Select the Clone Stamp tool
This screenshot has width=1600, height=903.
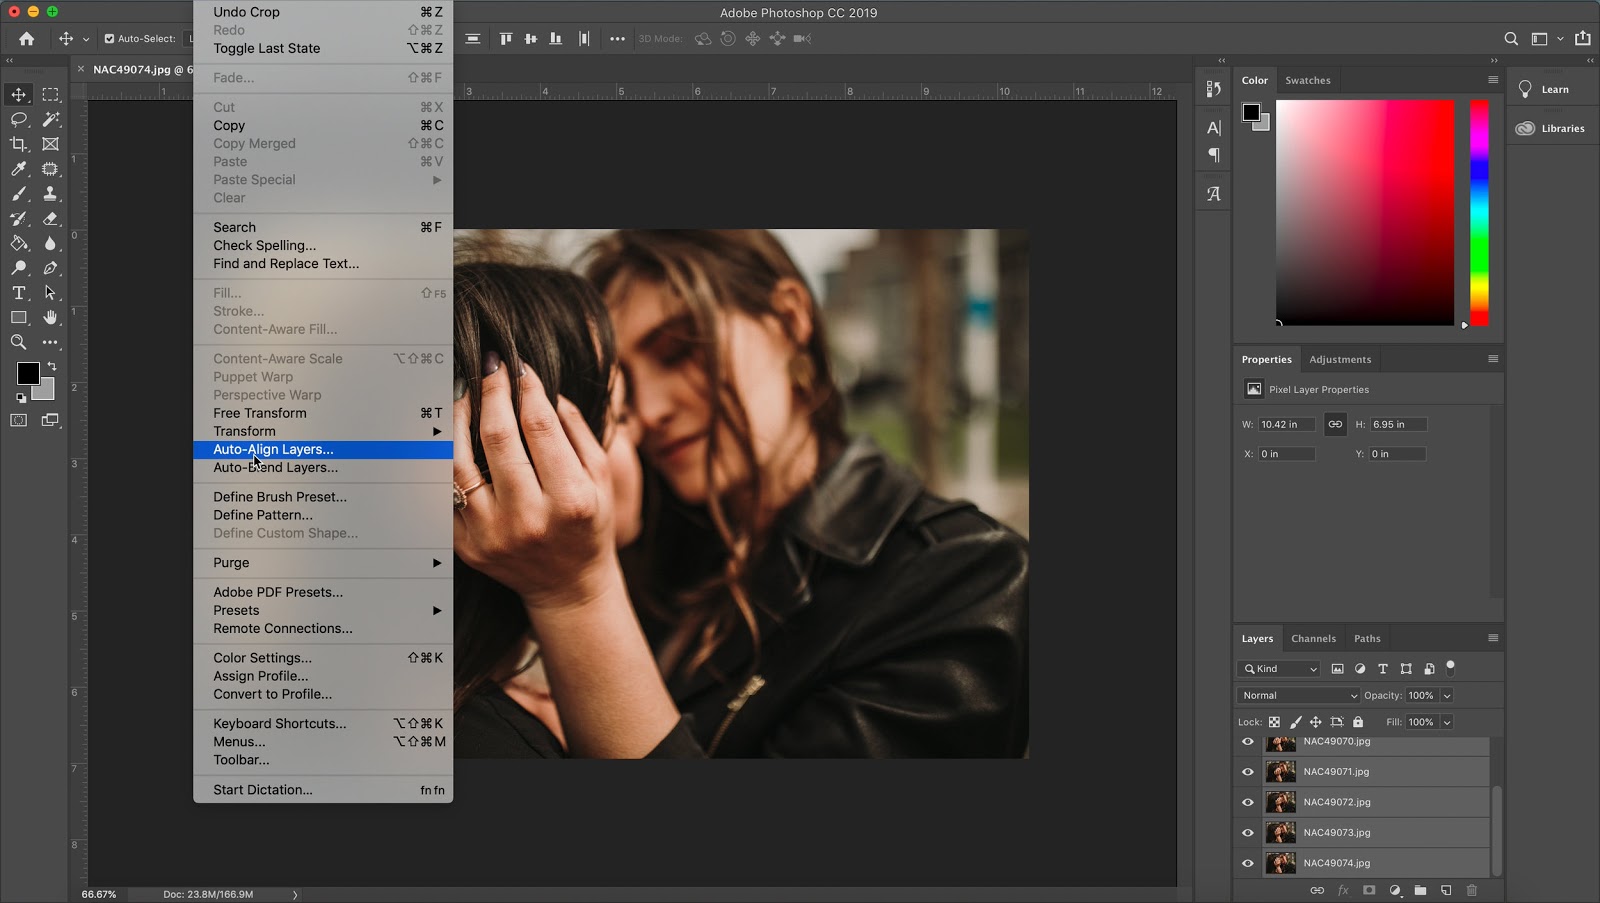coord(50,194)
